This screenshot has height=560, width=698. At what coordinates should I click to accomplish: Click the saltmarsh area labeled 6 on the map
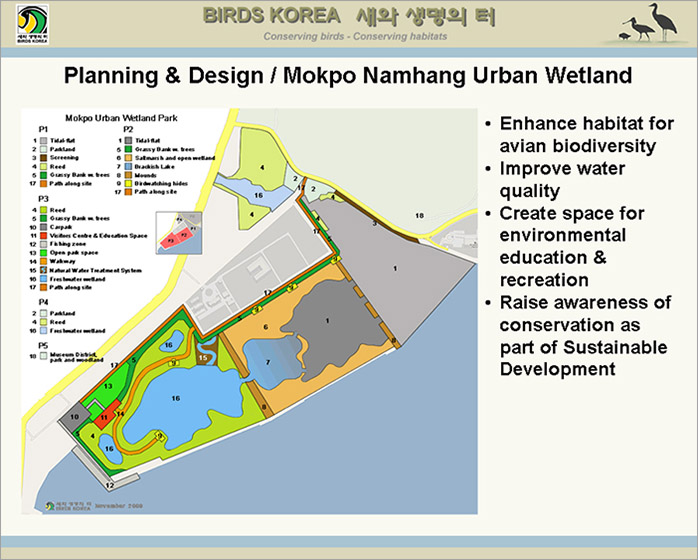point(265,327)
